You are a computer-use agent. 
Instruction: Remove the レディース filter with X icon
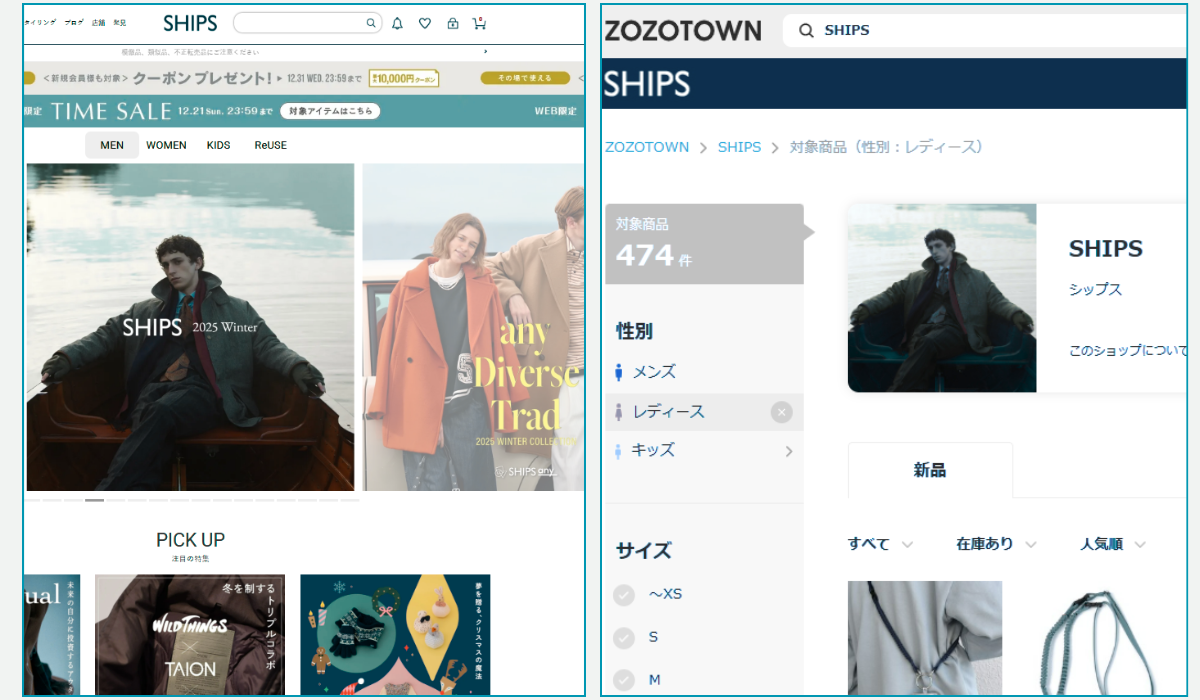[x=782, y=412]
